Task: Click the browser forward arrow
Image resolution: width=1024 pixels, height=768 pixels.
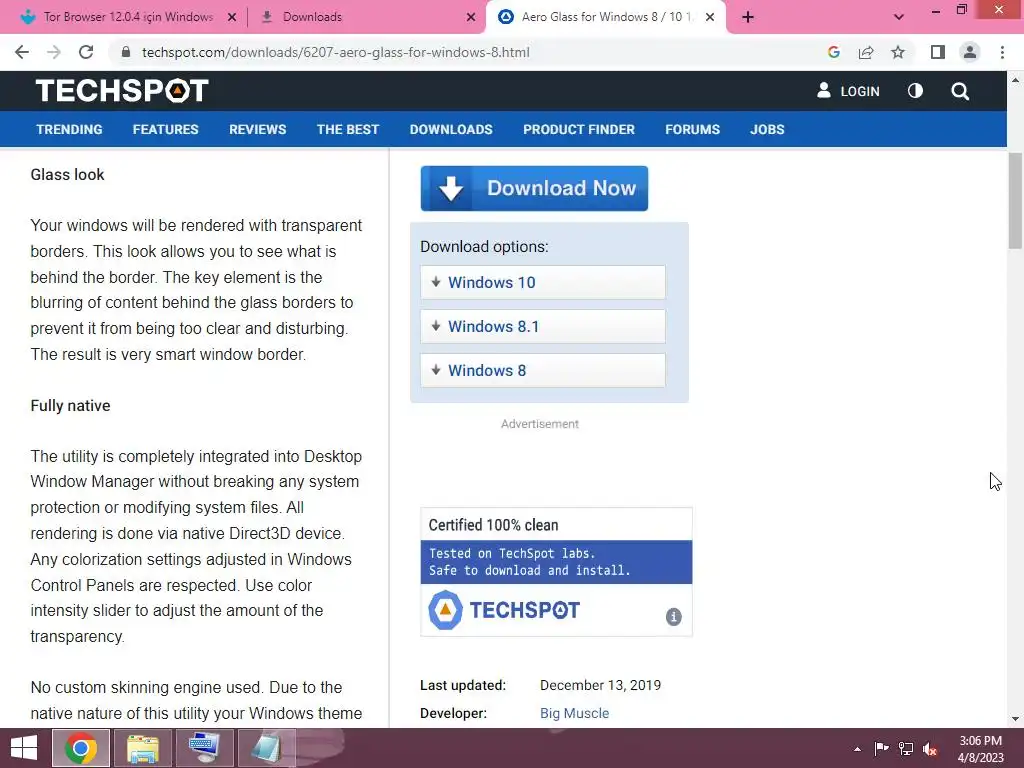Action: pos(54,52)
